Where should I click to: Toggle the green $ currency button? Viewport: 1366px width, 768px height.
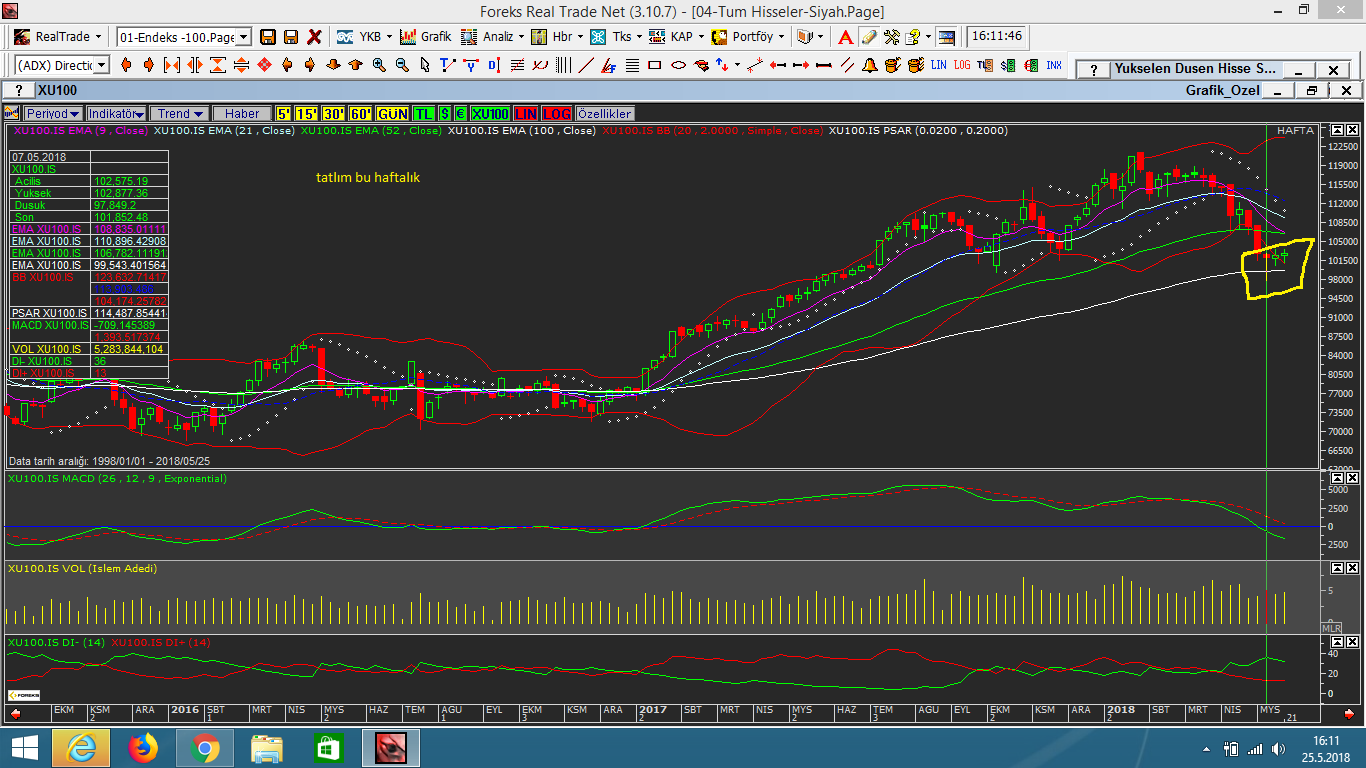coord(444,113)
